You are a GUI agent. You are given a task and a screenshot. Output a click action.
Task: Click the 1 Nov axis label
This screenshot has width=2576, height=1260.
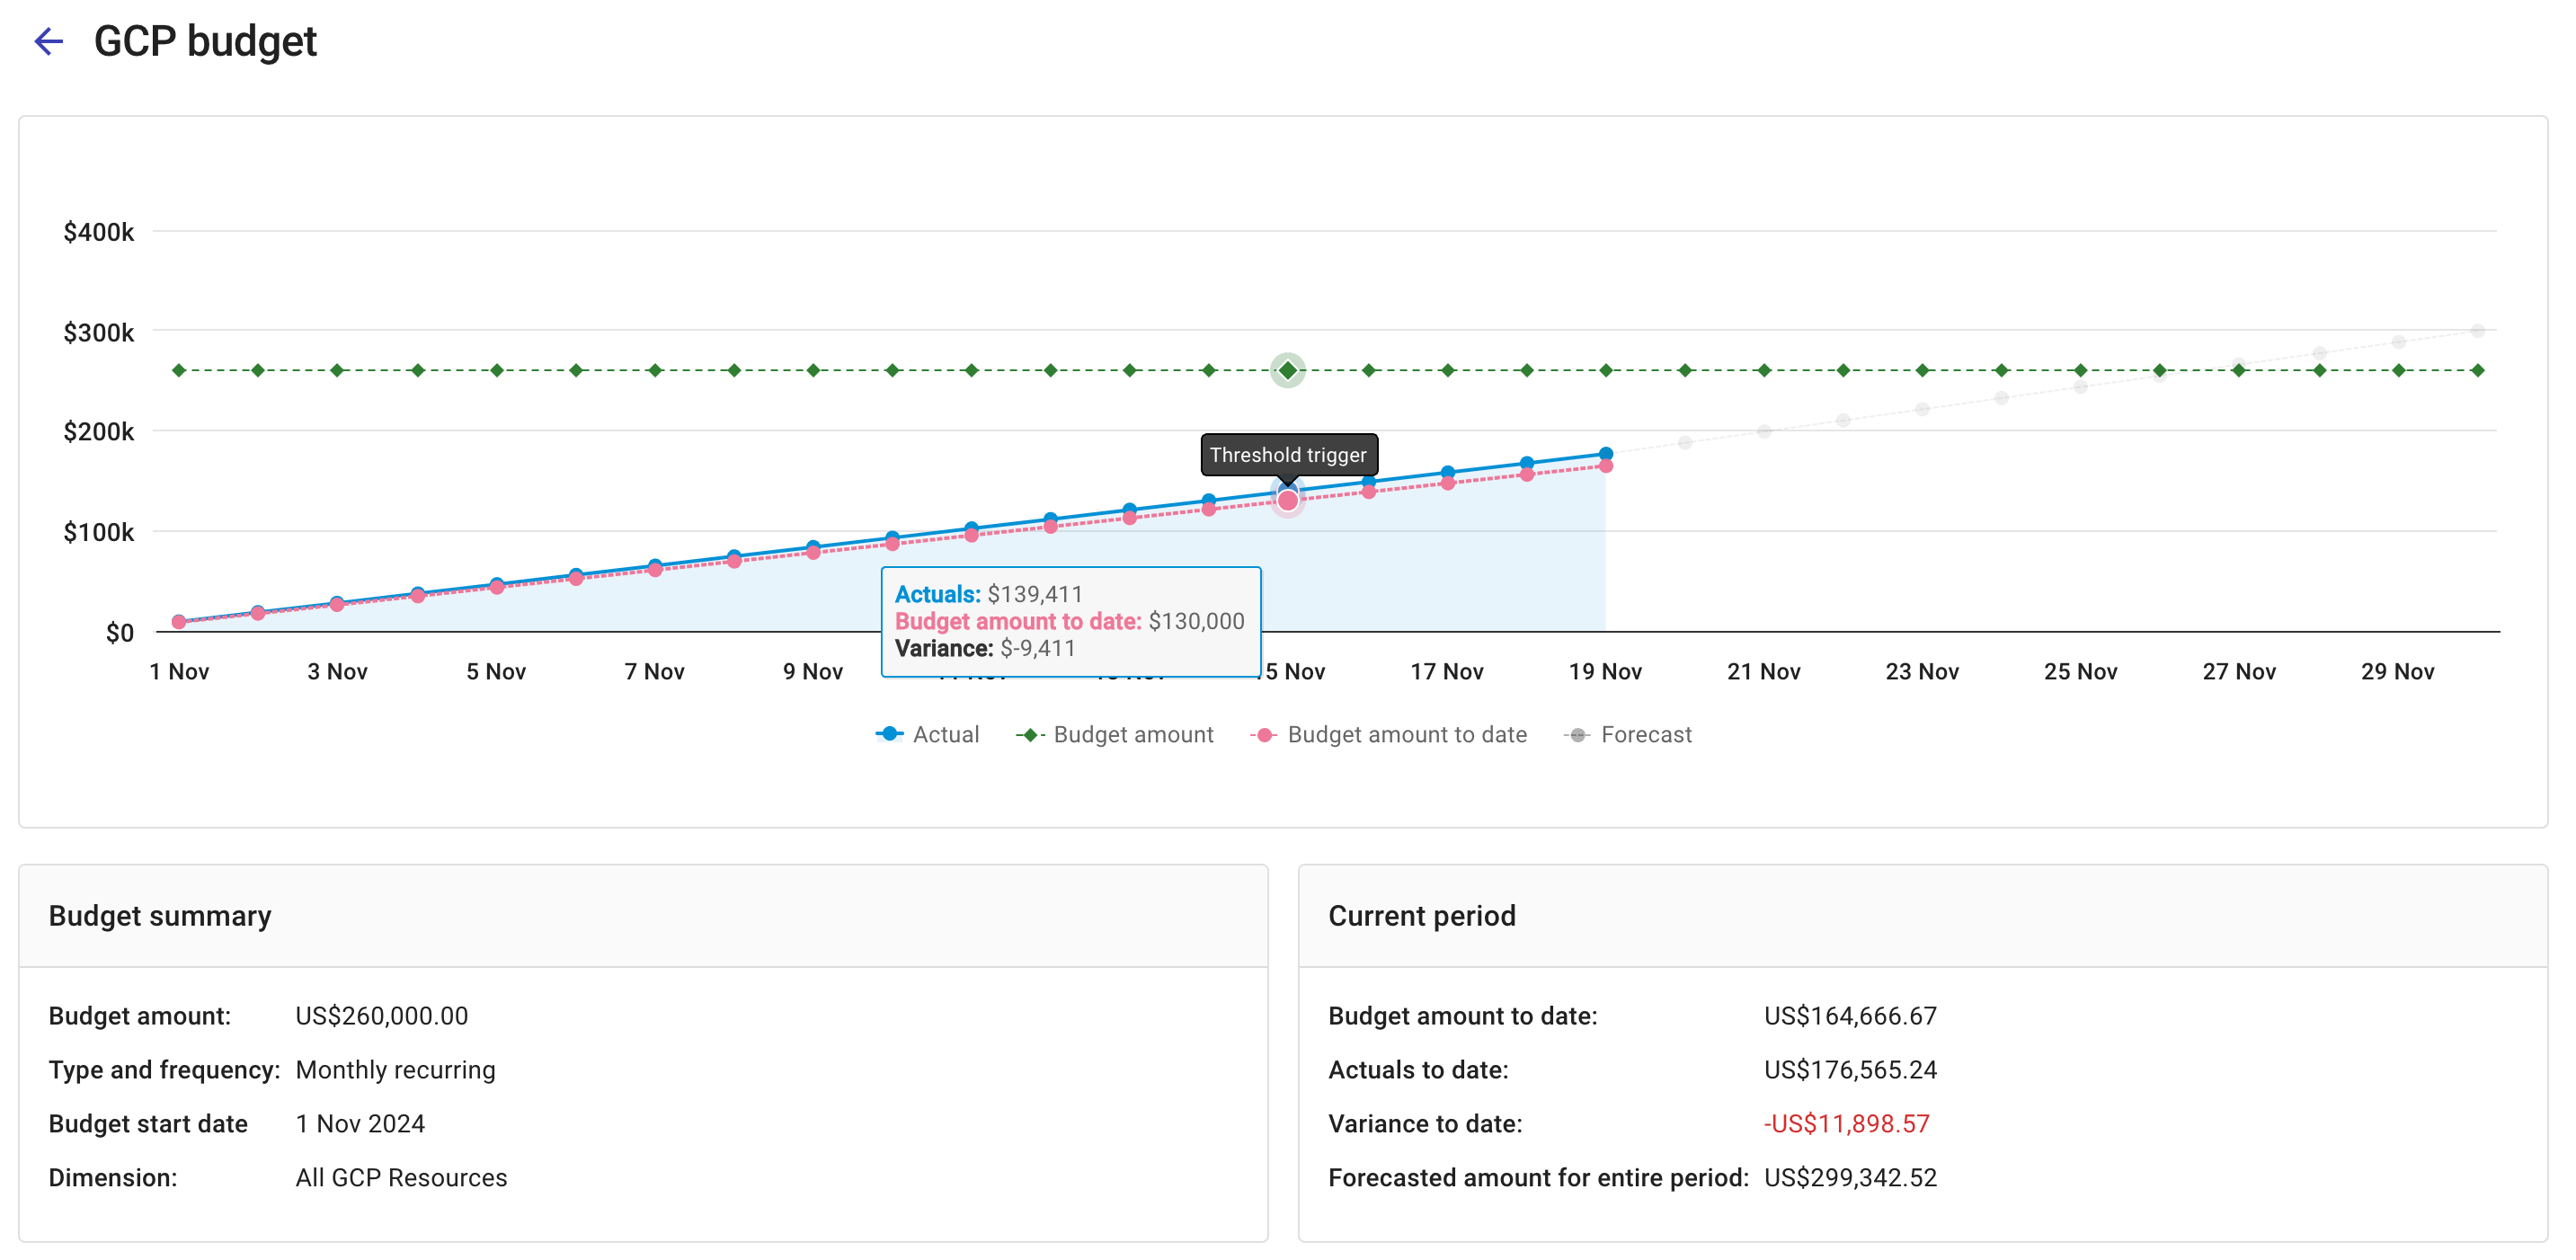179,672
